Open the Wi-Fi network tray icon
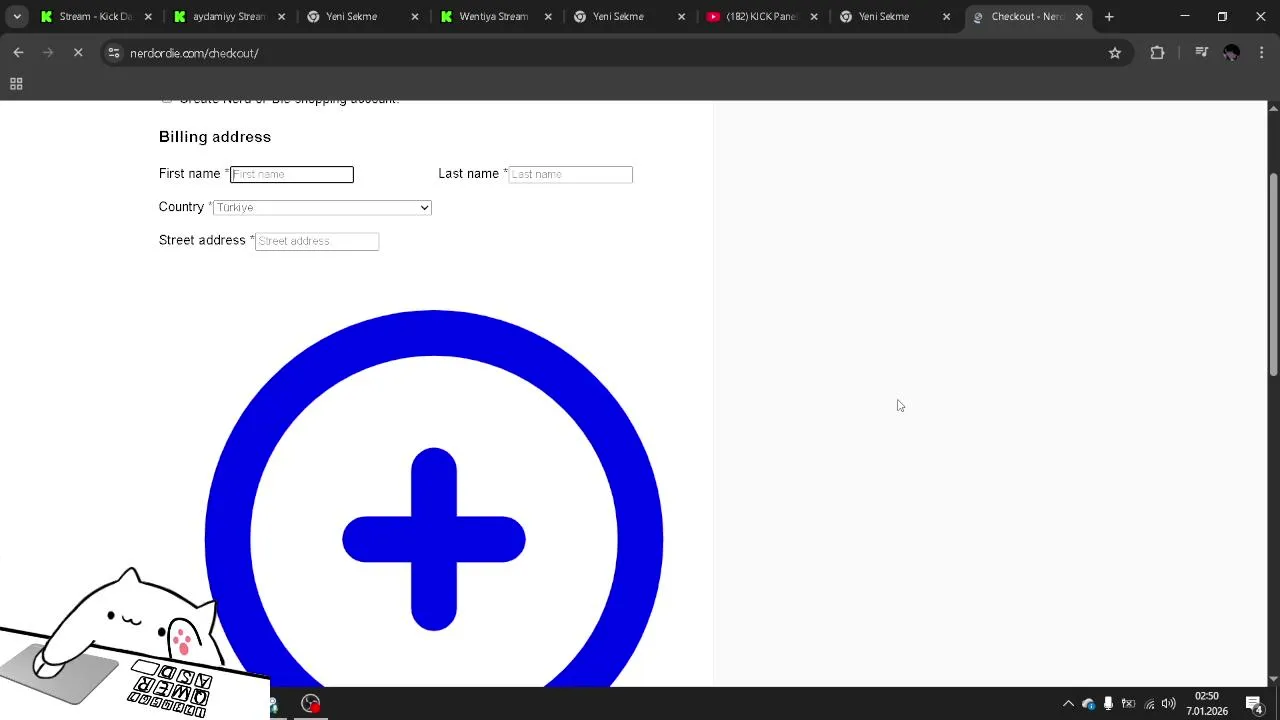The height and width of the screenshot is (720, 1280). tap(1149, 704)
